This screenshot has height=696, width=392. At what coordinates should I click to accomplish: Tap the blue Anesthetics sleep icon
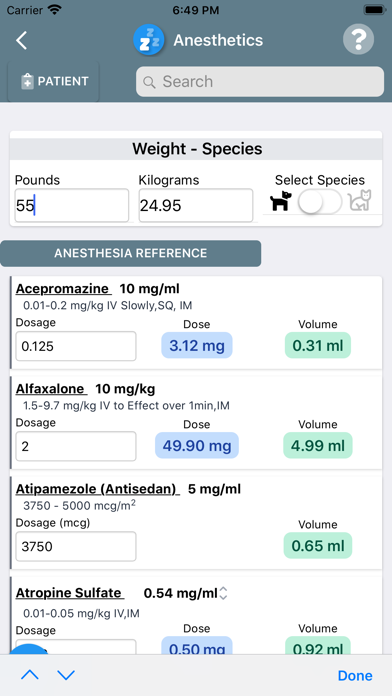coord(149,40)
